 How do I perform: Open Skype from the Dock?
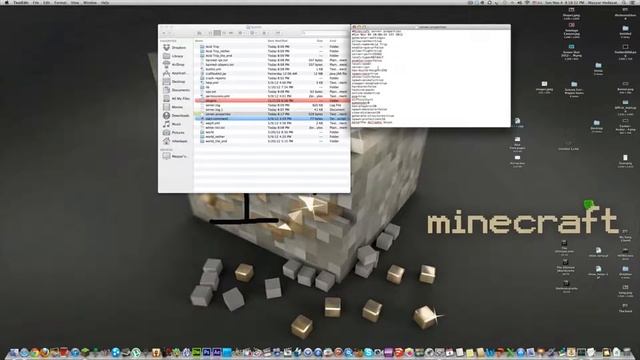click(x=369, y=352)
